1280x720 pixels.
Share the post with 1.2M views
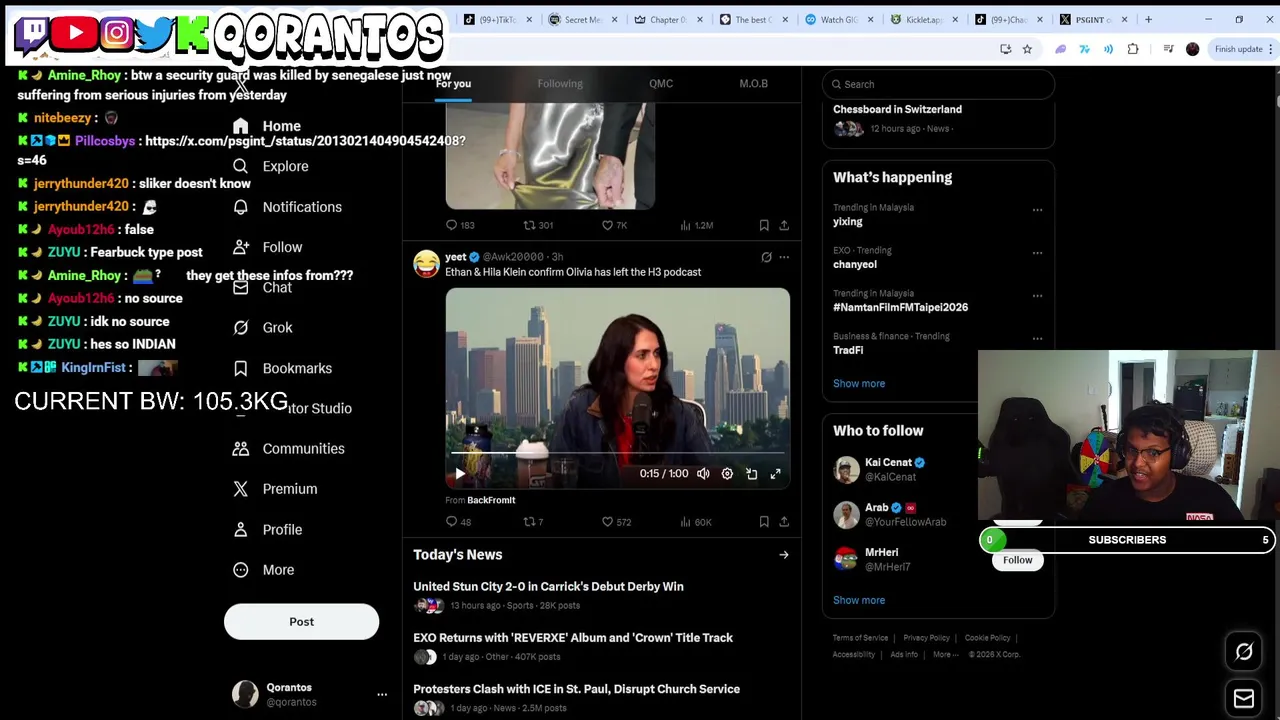click(784, 226)
